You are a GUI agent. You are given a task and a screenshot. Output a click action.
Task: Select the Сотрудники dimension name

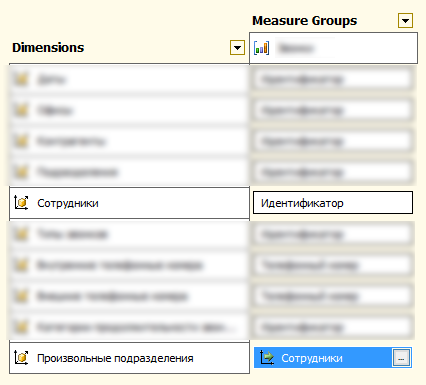tap(68, 203)
